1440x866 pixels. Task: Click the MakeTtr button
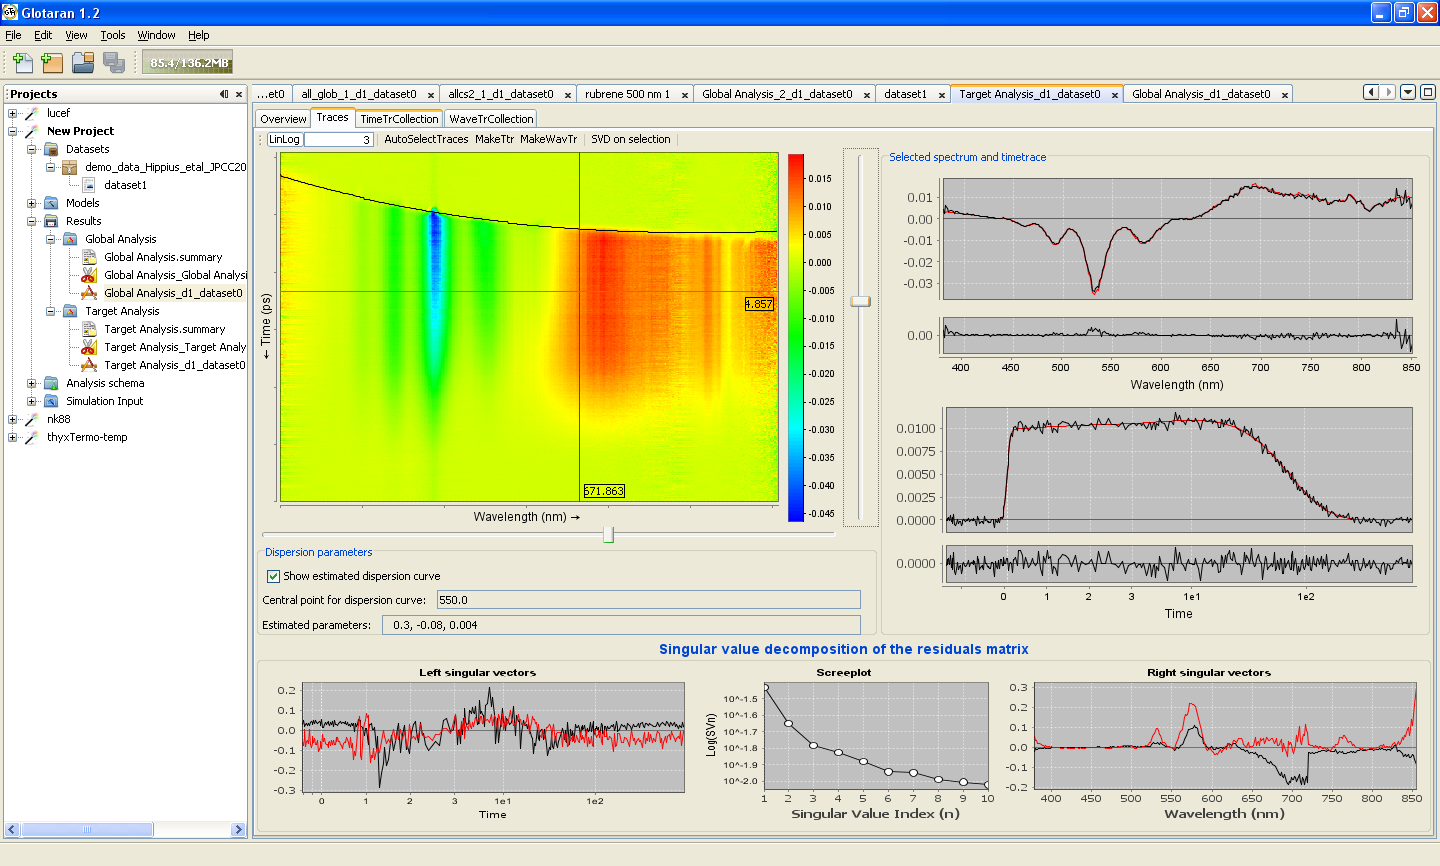pyautogui.click(x=494, y=139)
